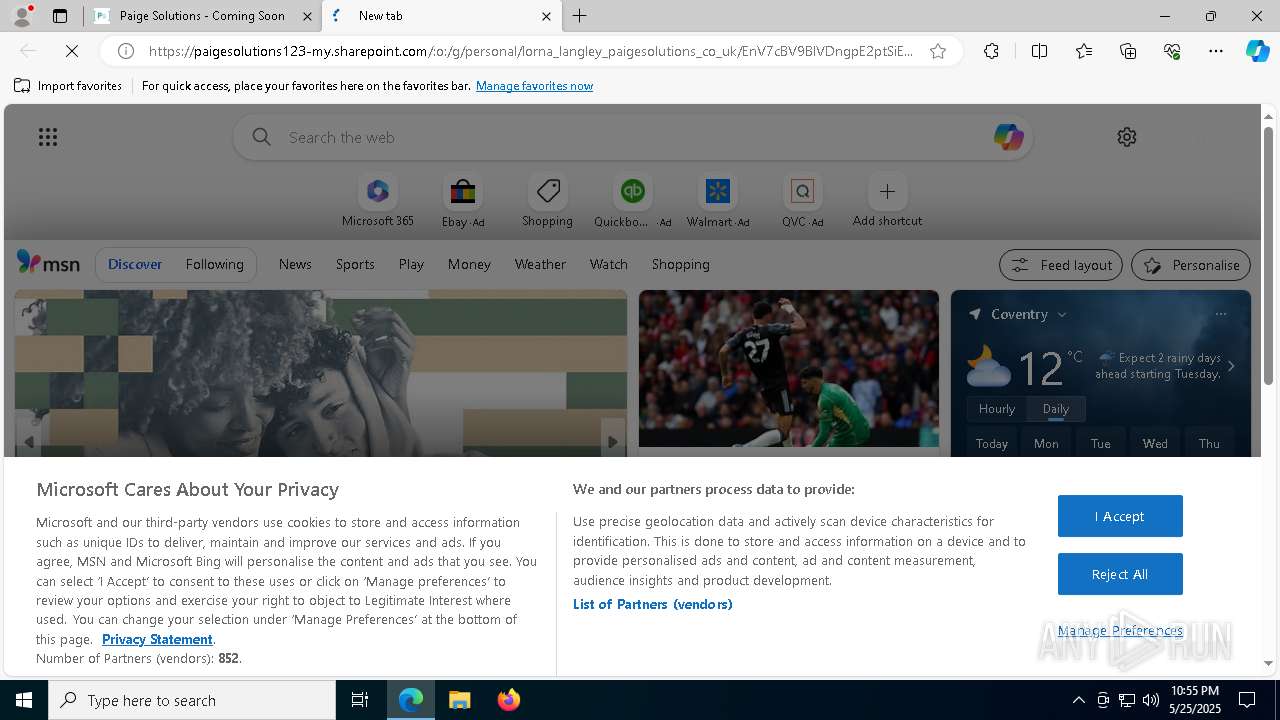Open page settings gear
This screenshot has height=720, width=1280.
point(1127,137)
